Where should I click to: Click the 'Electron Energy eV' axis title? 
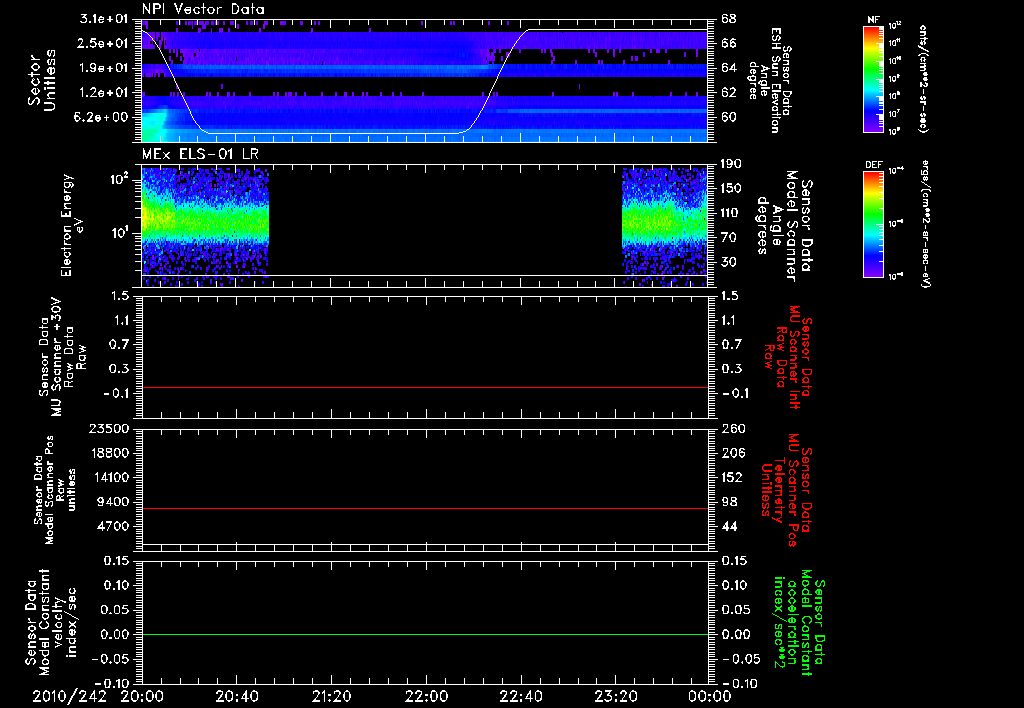[71, 225]
